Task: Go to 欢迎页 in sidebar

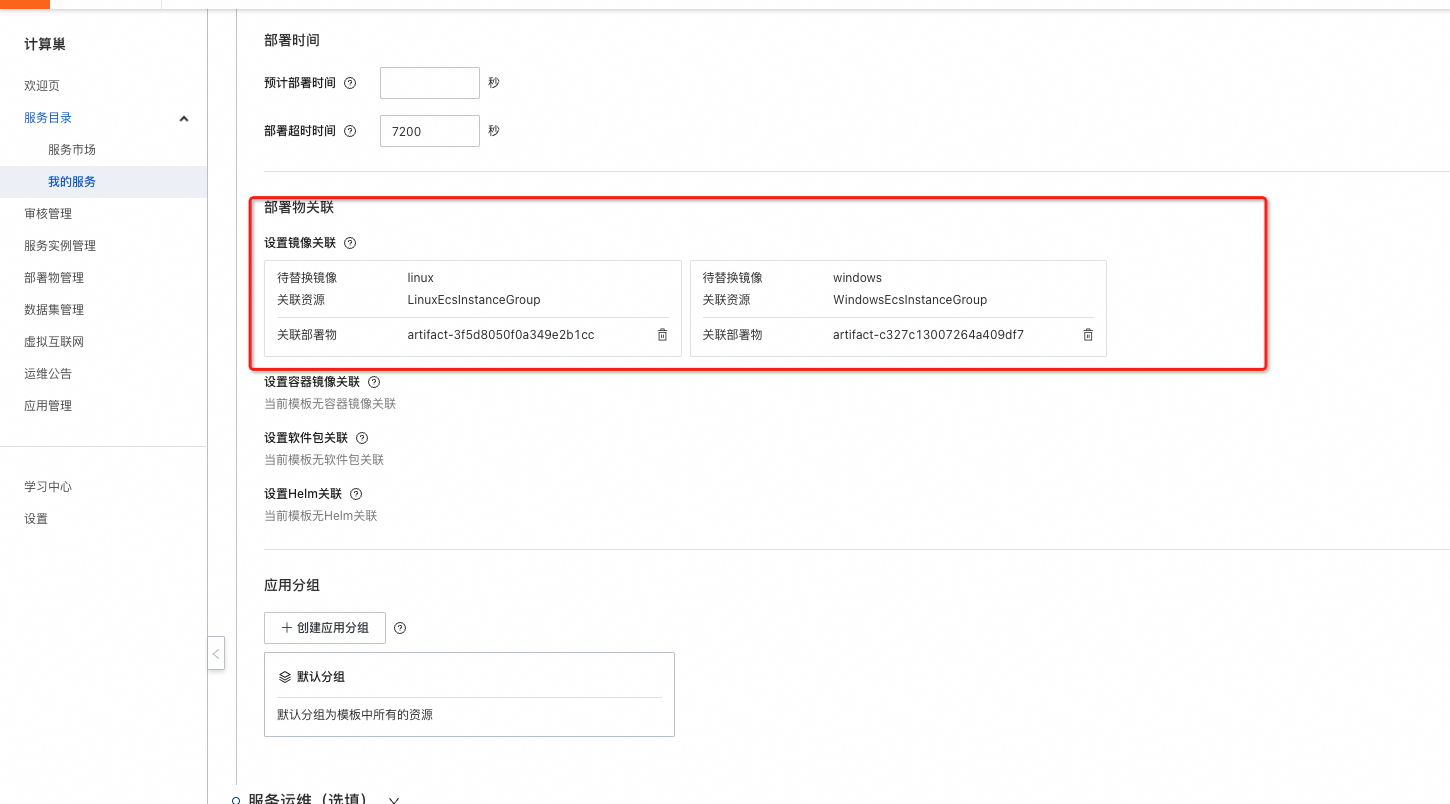Action: point(42,86)
